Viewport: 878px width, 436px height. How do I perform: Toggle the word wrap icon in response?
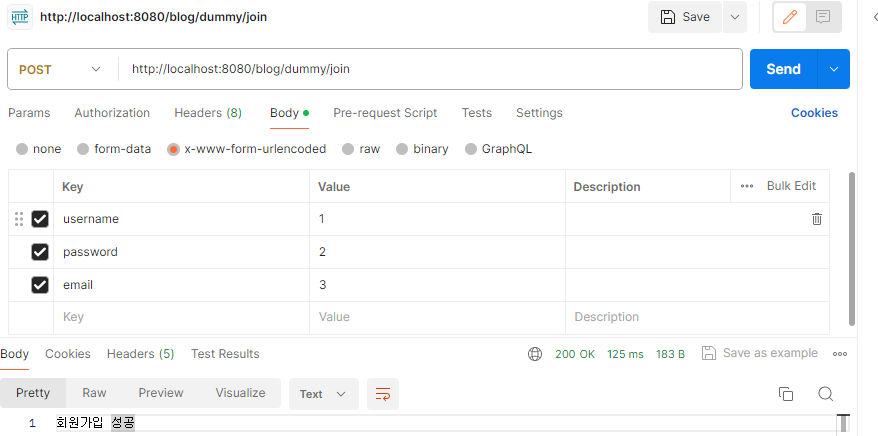pos(383,394)
